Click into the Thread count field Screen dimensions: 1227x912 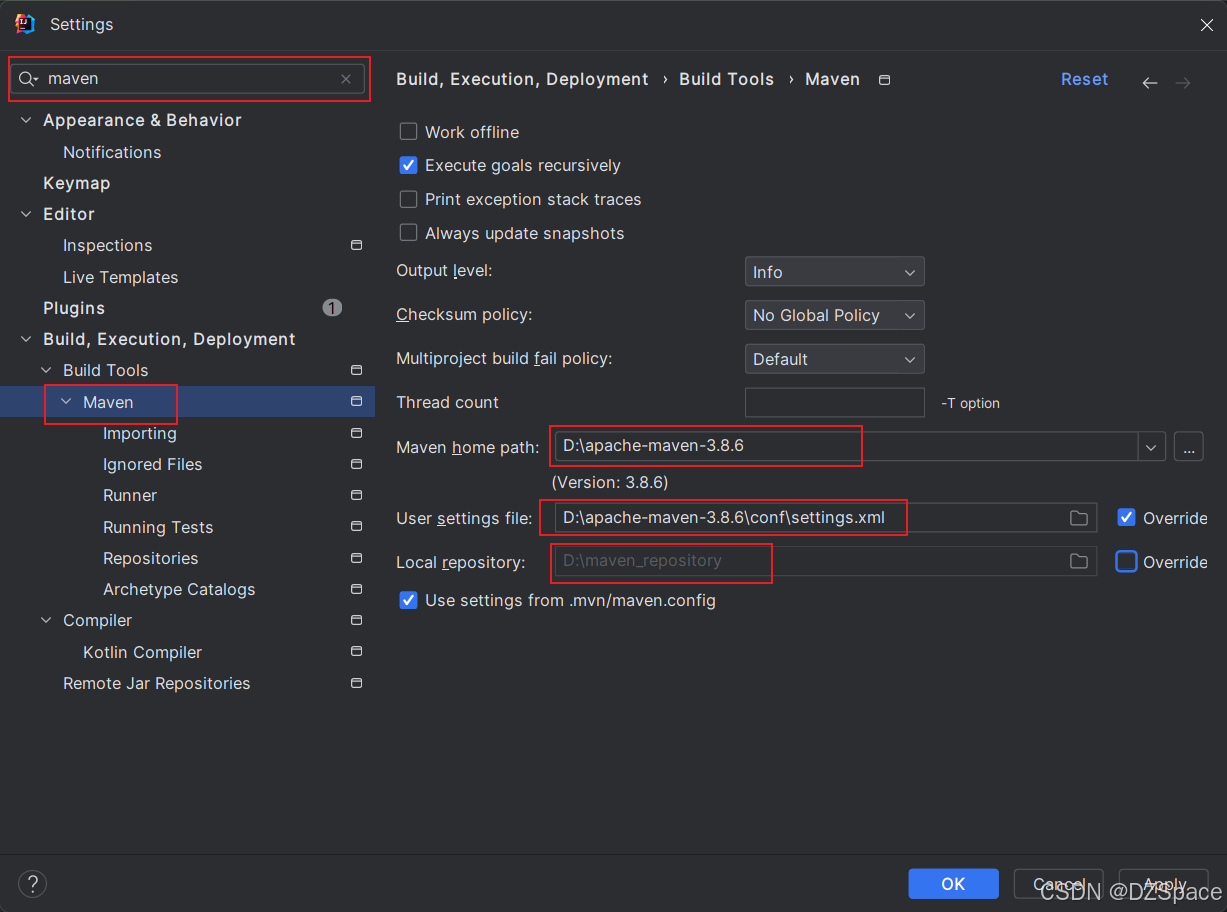pyautogui.click(x=834, y=402)
